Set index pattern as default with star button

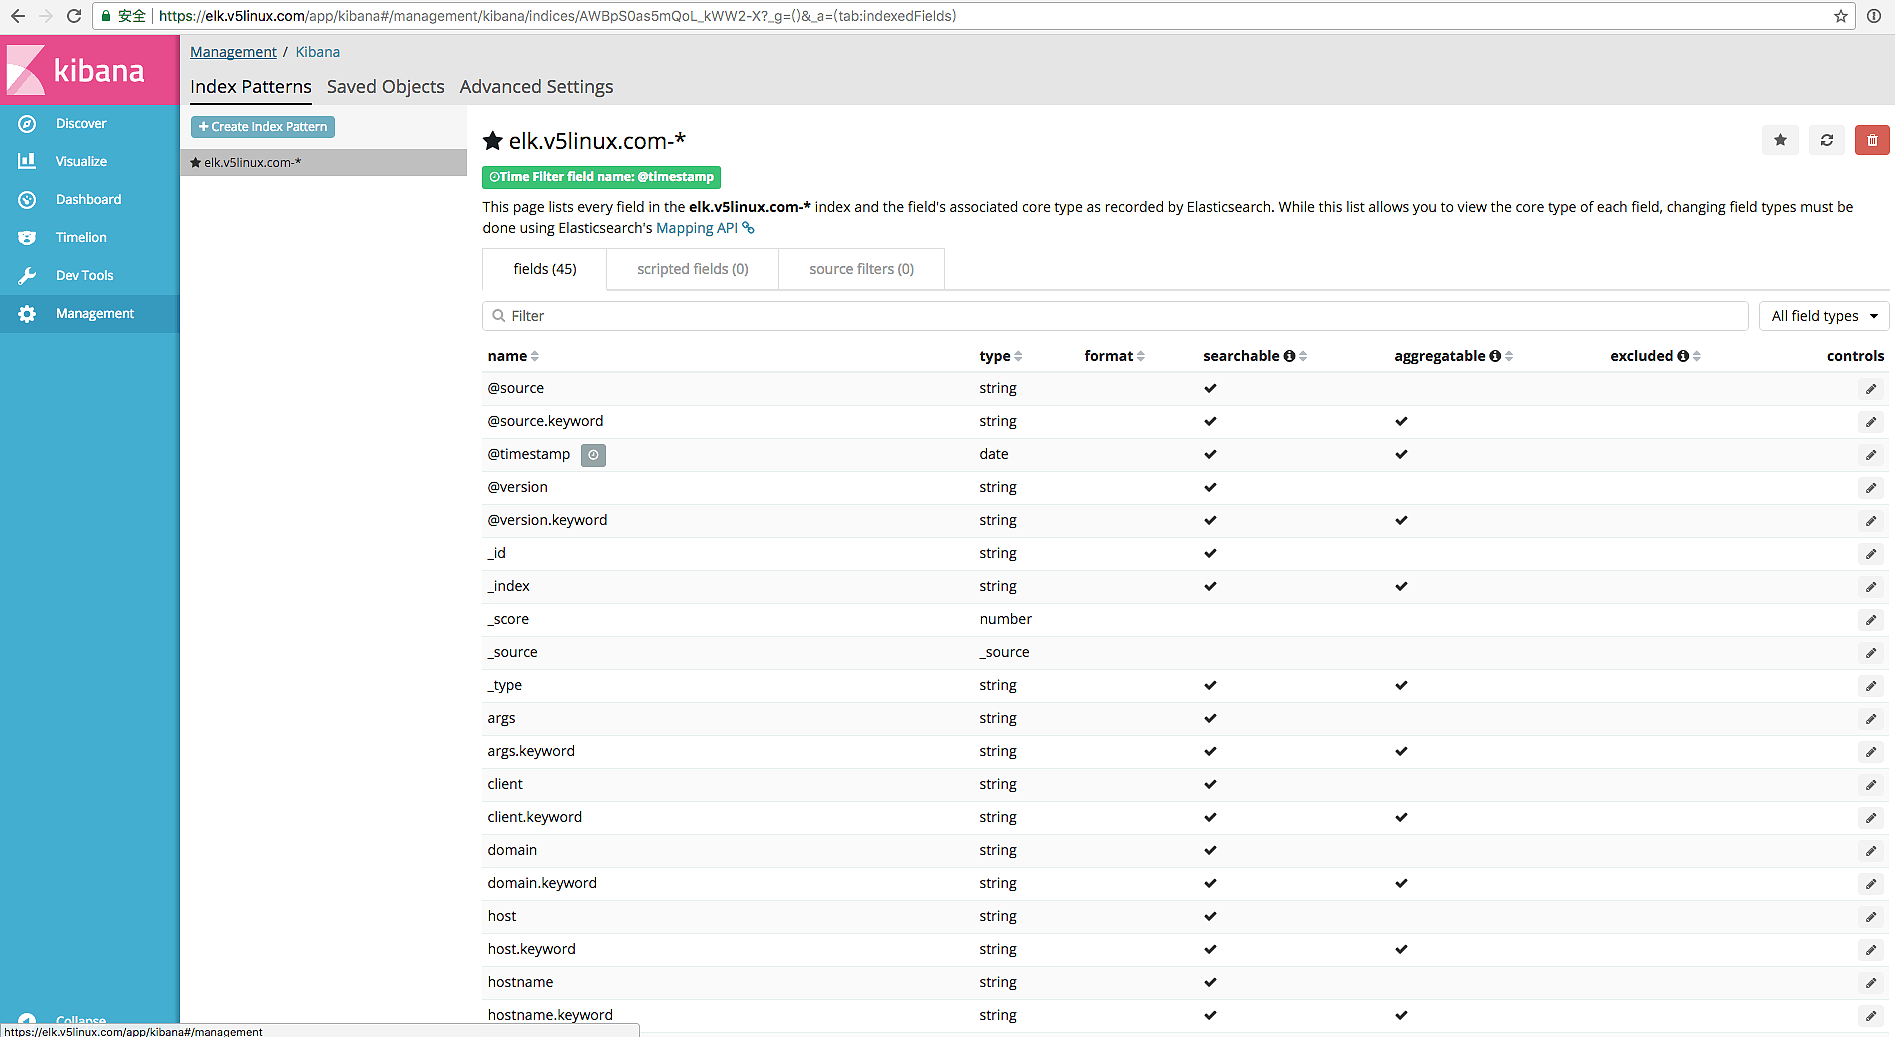[1780, 141]
